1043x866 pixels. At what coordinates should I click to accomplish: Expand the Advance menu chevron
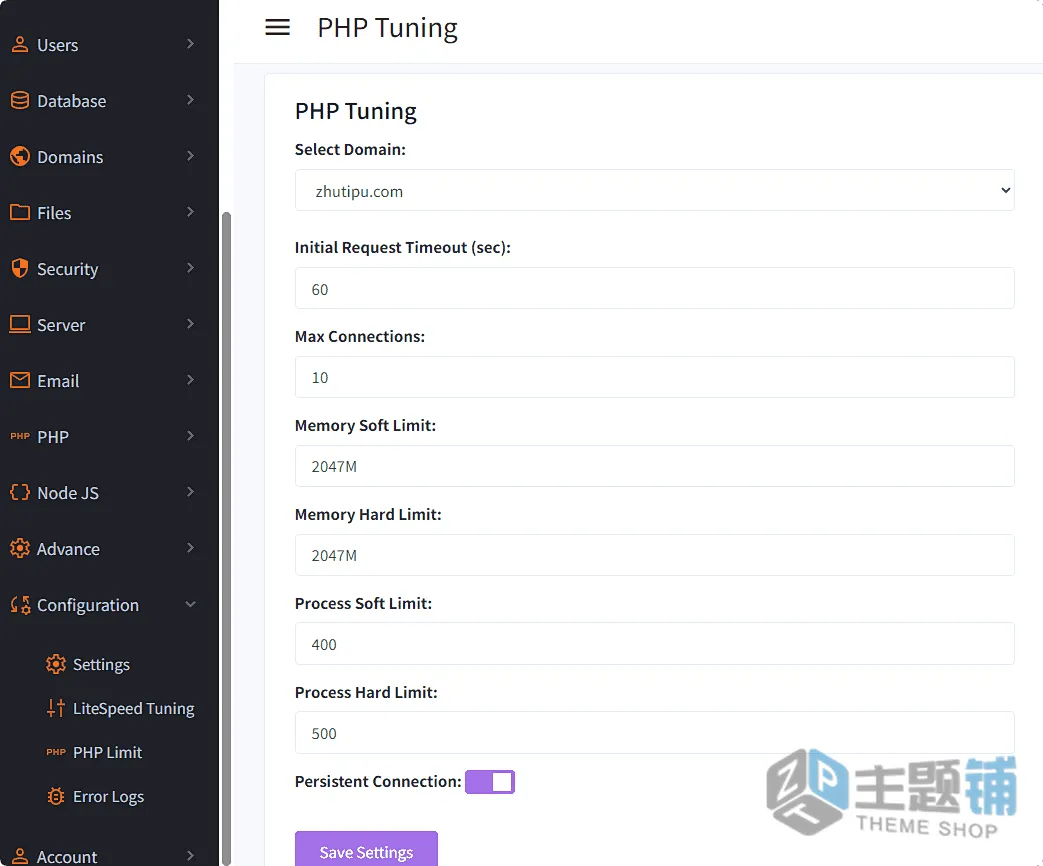point(190,547)
